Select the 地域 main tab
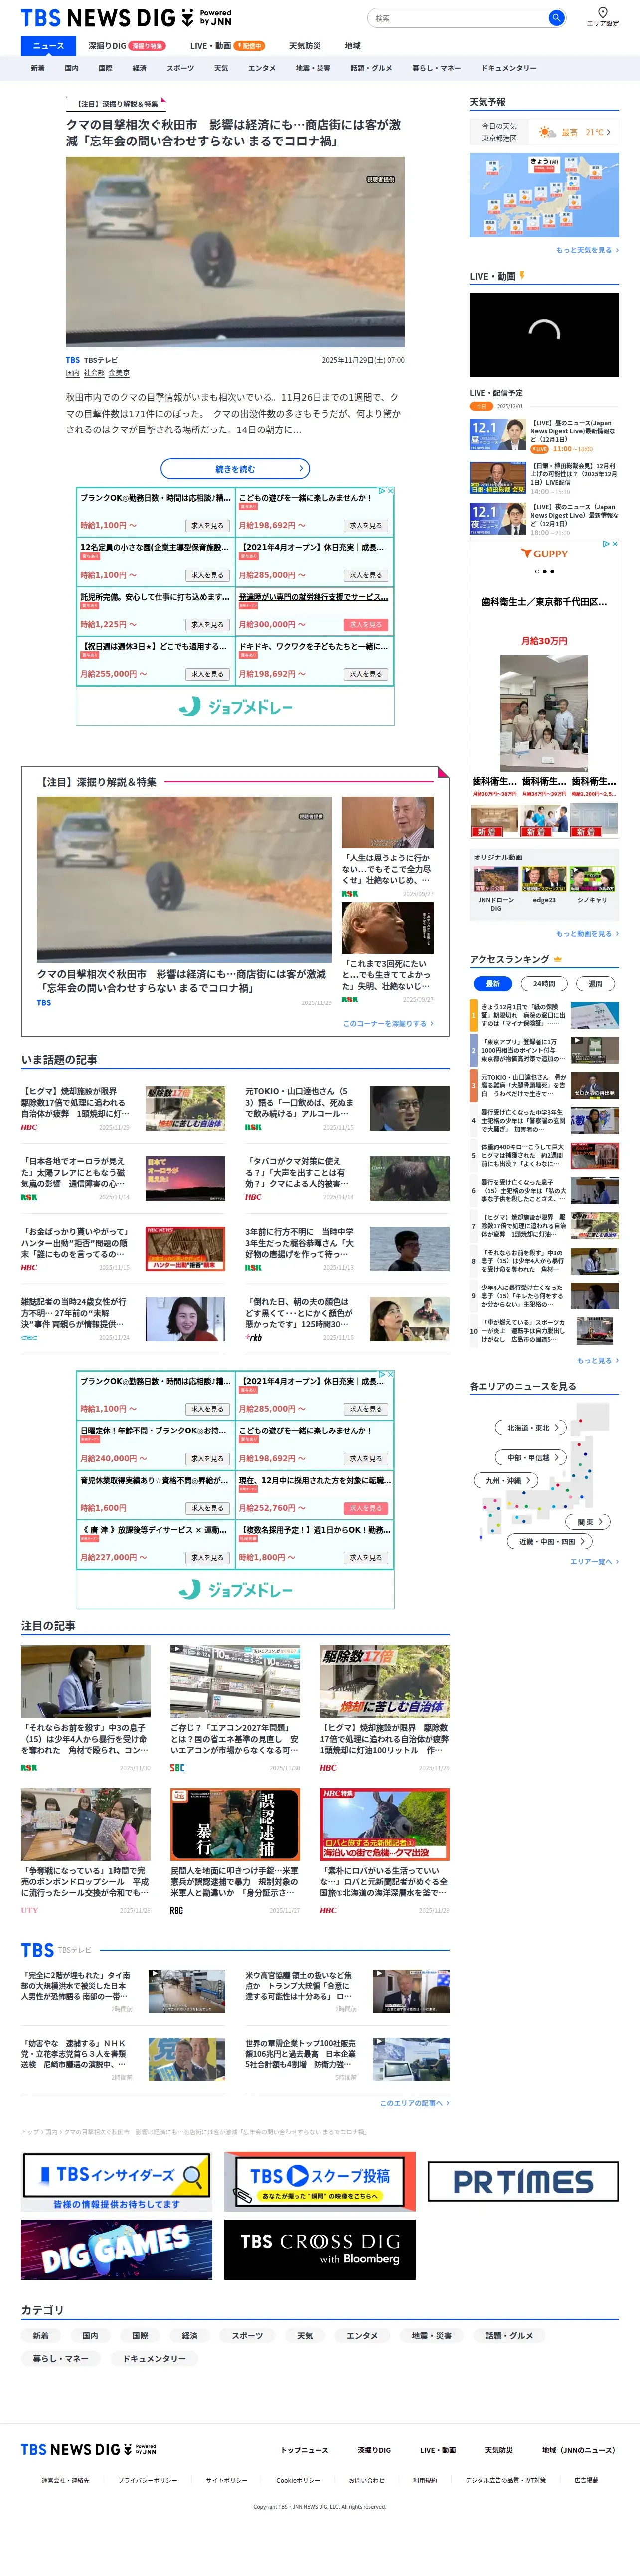 pos(353,46)
